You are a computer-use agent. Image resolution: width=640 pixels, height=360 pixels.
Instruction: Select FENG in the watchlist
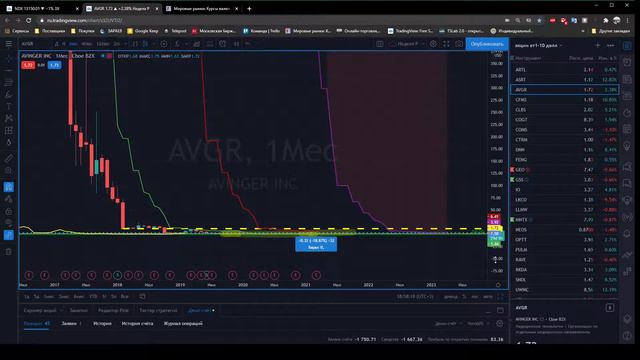[x=565, y=160]
